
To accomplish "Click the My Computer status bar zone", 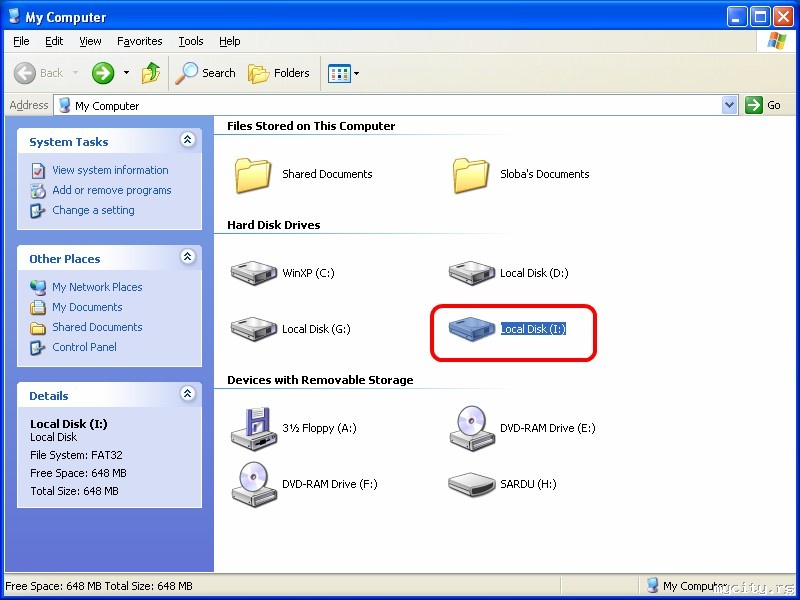I will click(718, 586).
